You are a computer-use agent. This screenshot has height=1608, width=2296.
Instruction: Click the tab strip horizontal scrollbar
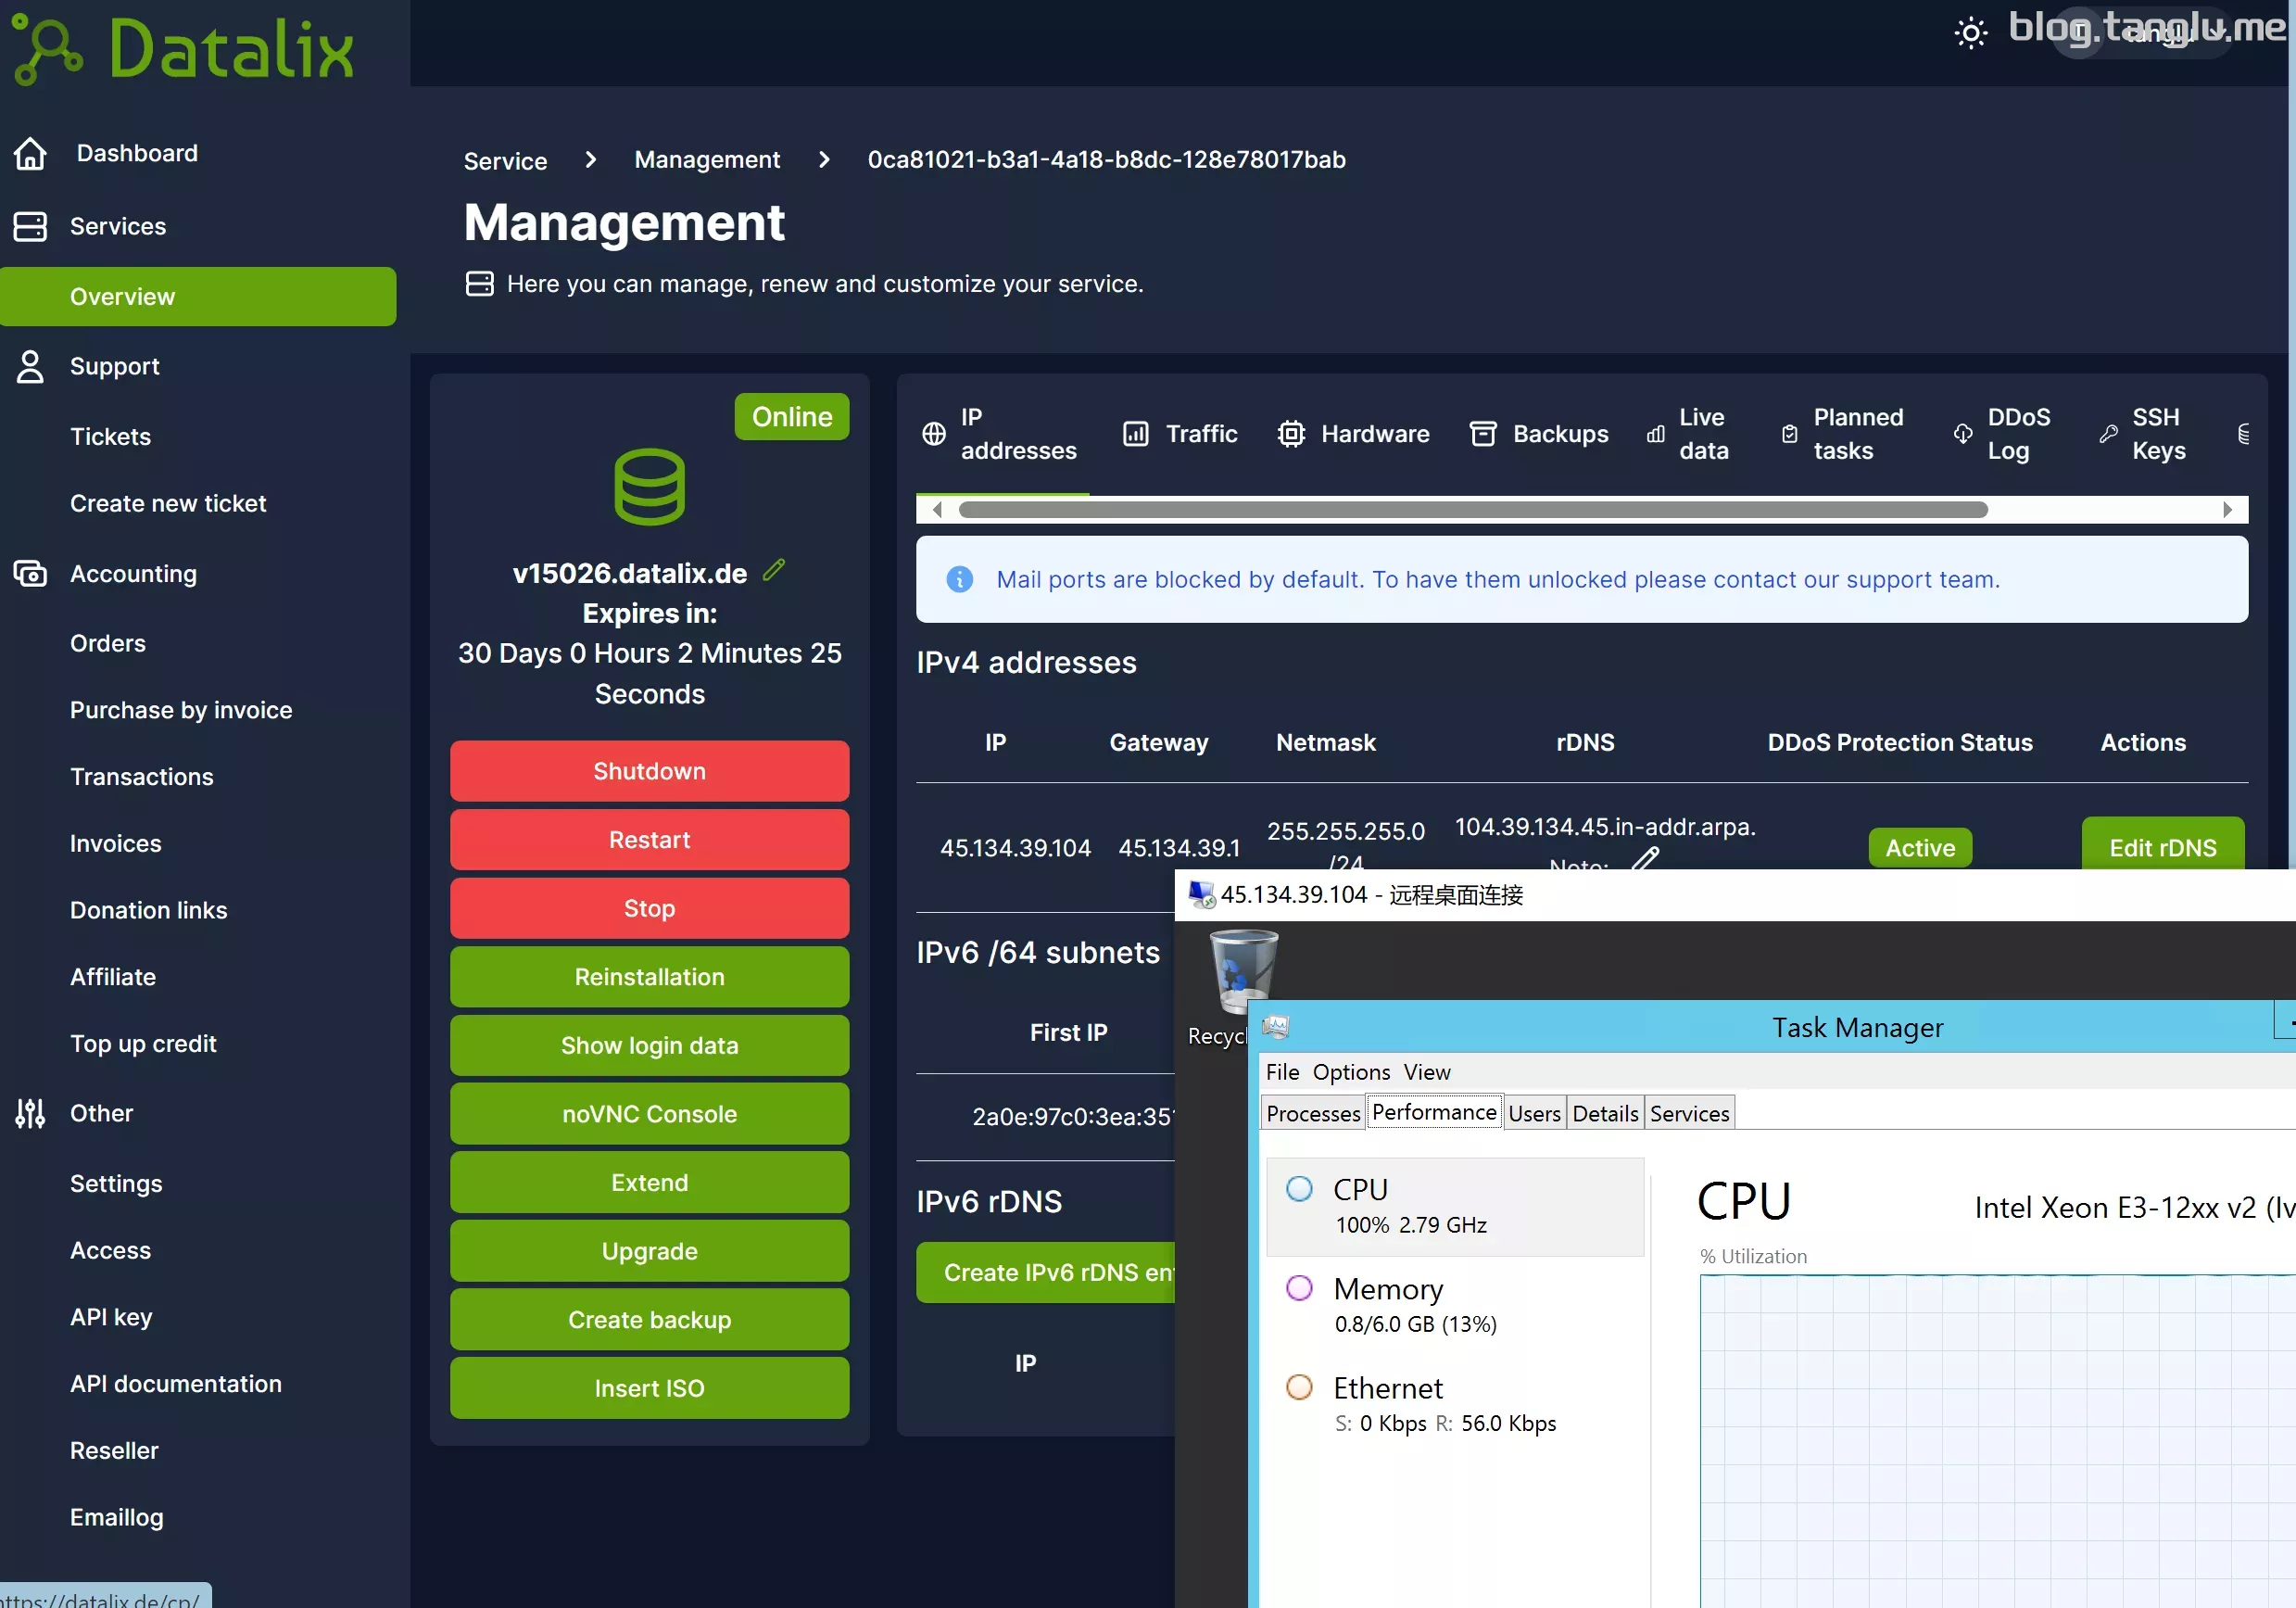coord(1472,510)
